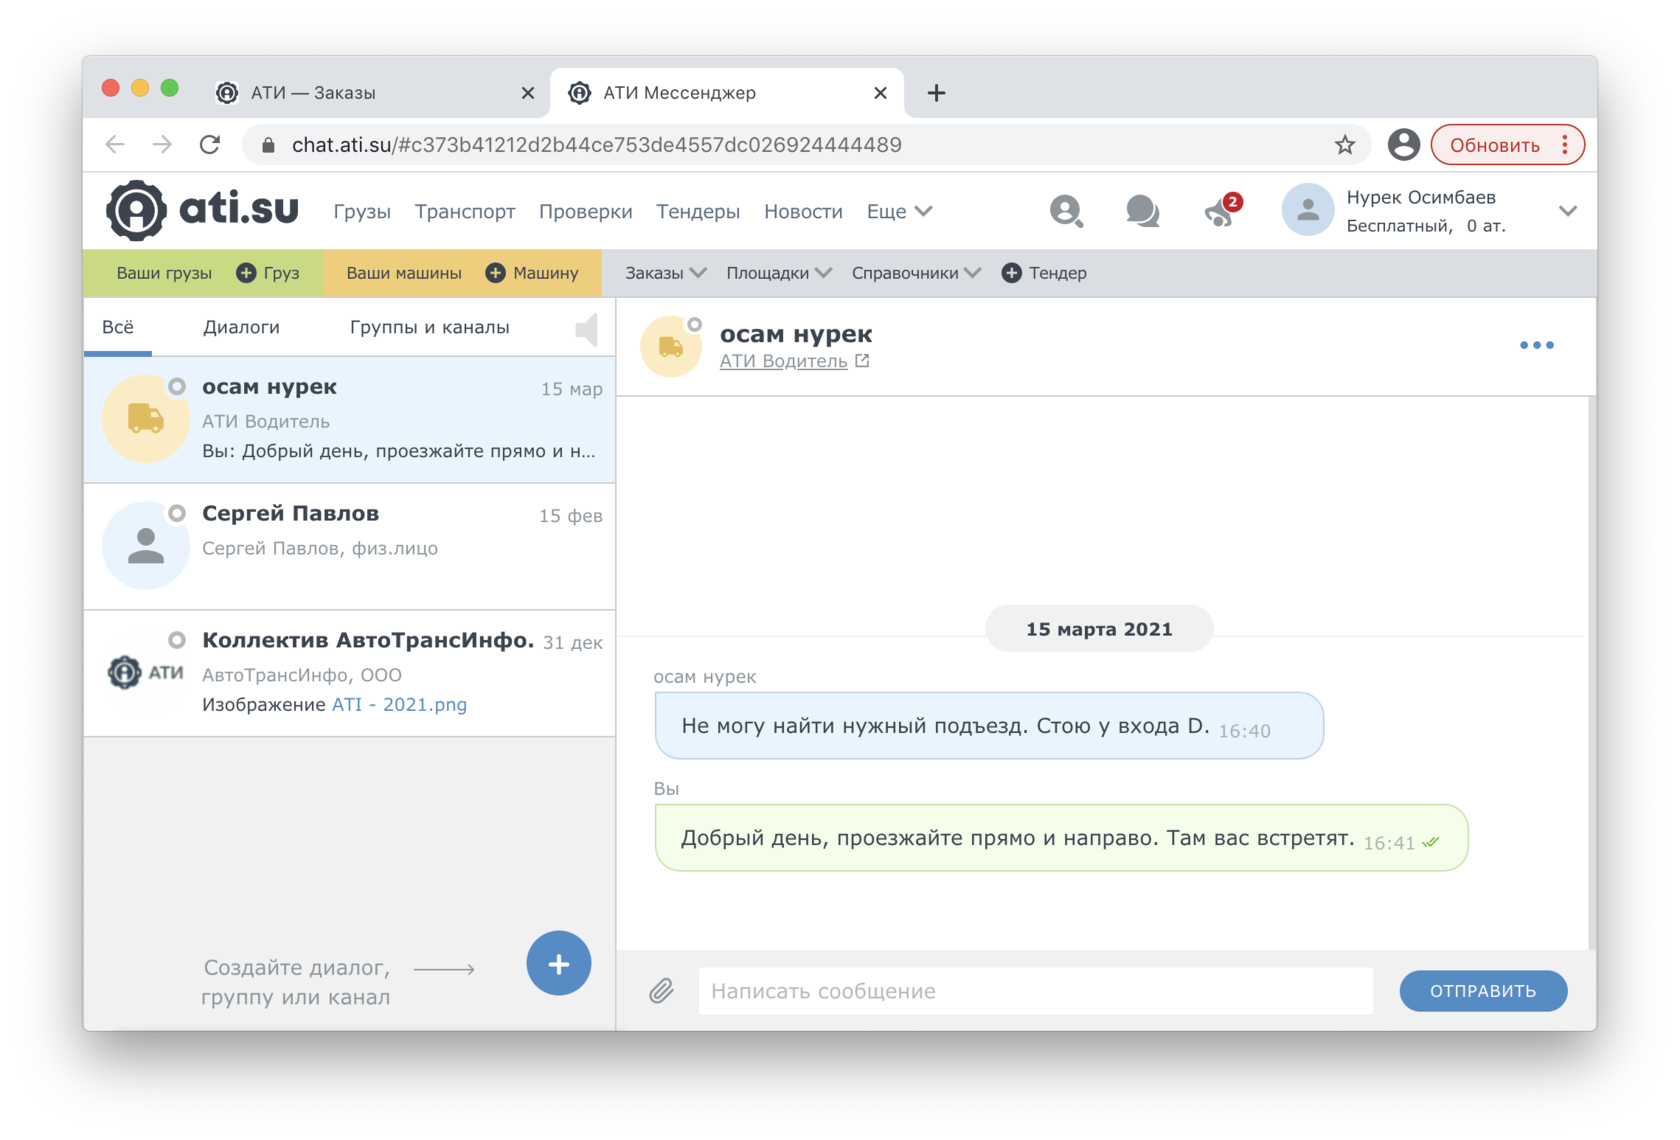Open the three dots chat menu
This screenshot has height=1140, width=1680.
click(x=1536, y=345)
